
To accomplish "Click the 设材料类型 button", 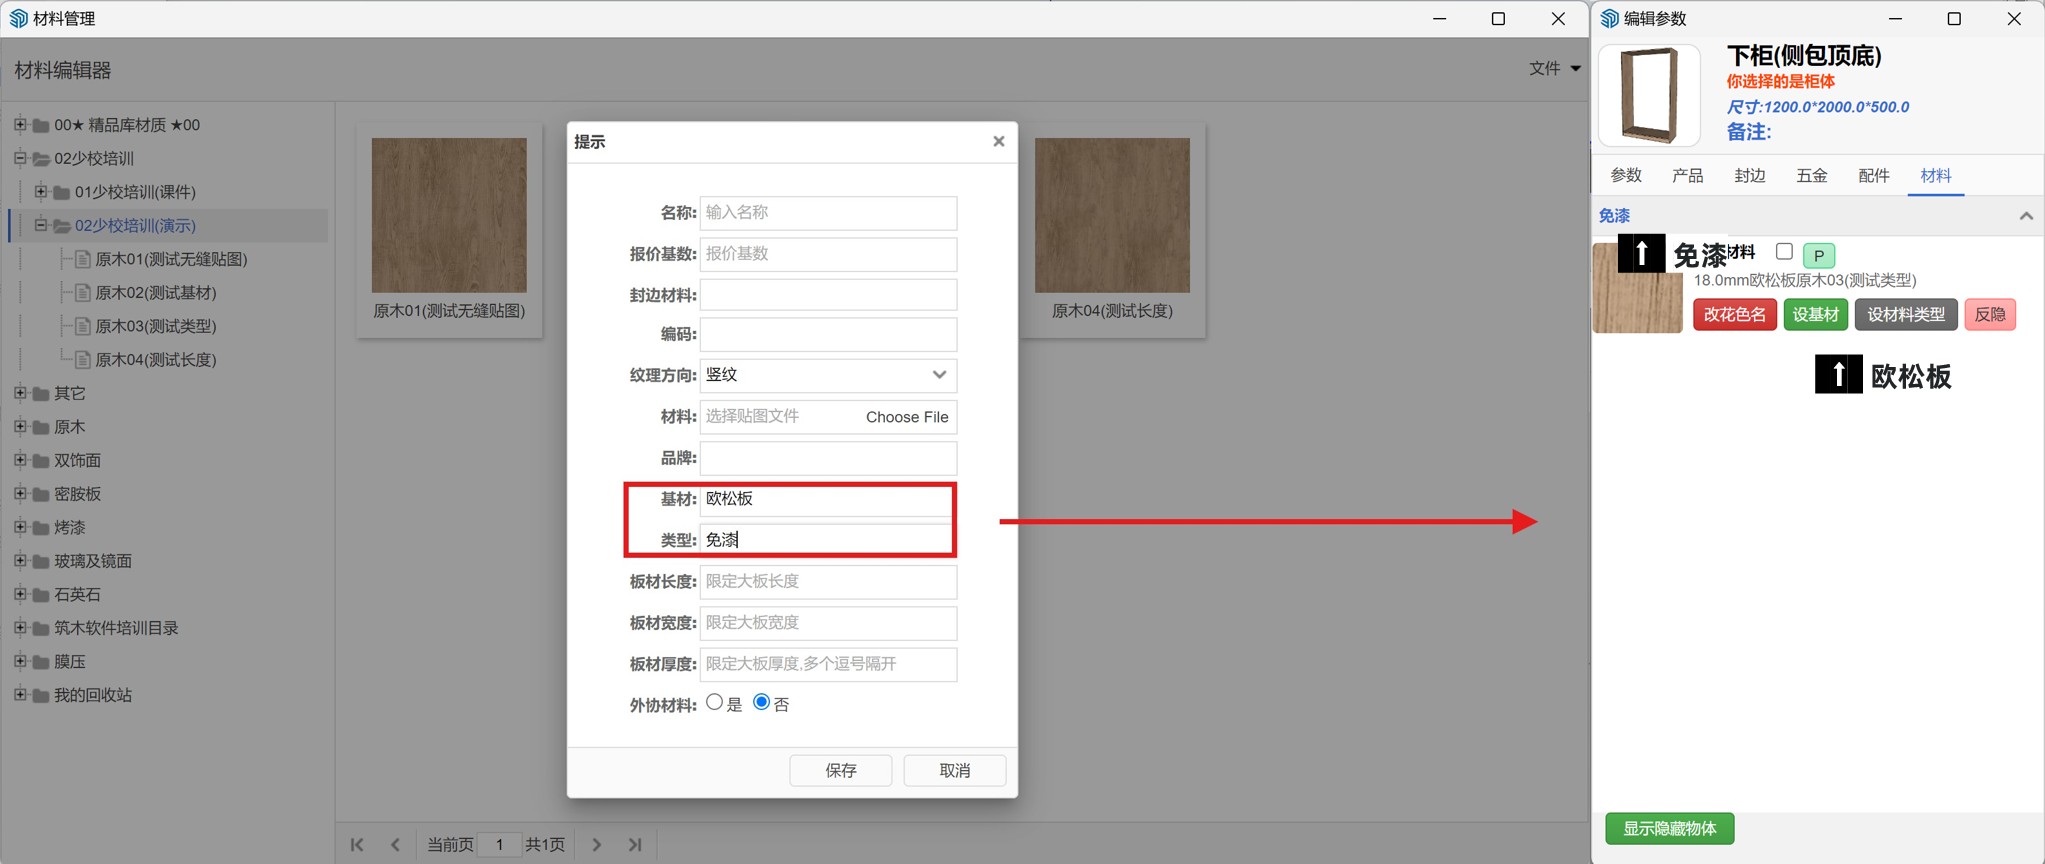I will pyautogui.click(x=1906, y=315).
